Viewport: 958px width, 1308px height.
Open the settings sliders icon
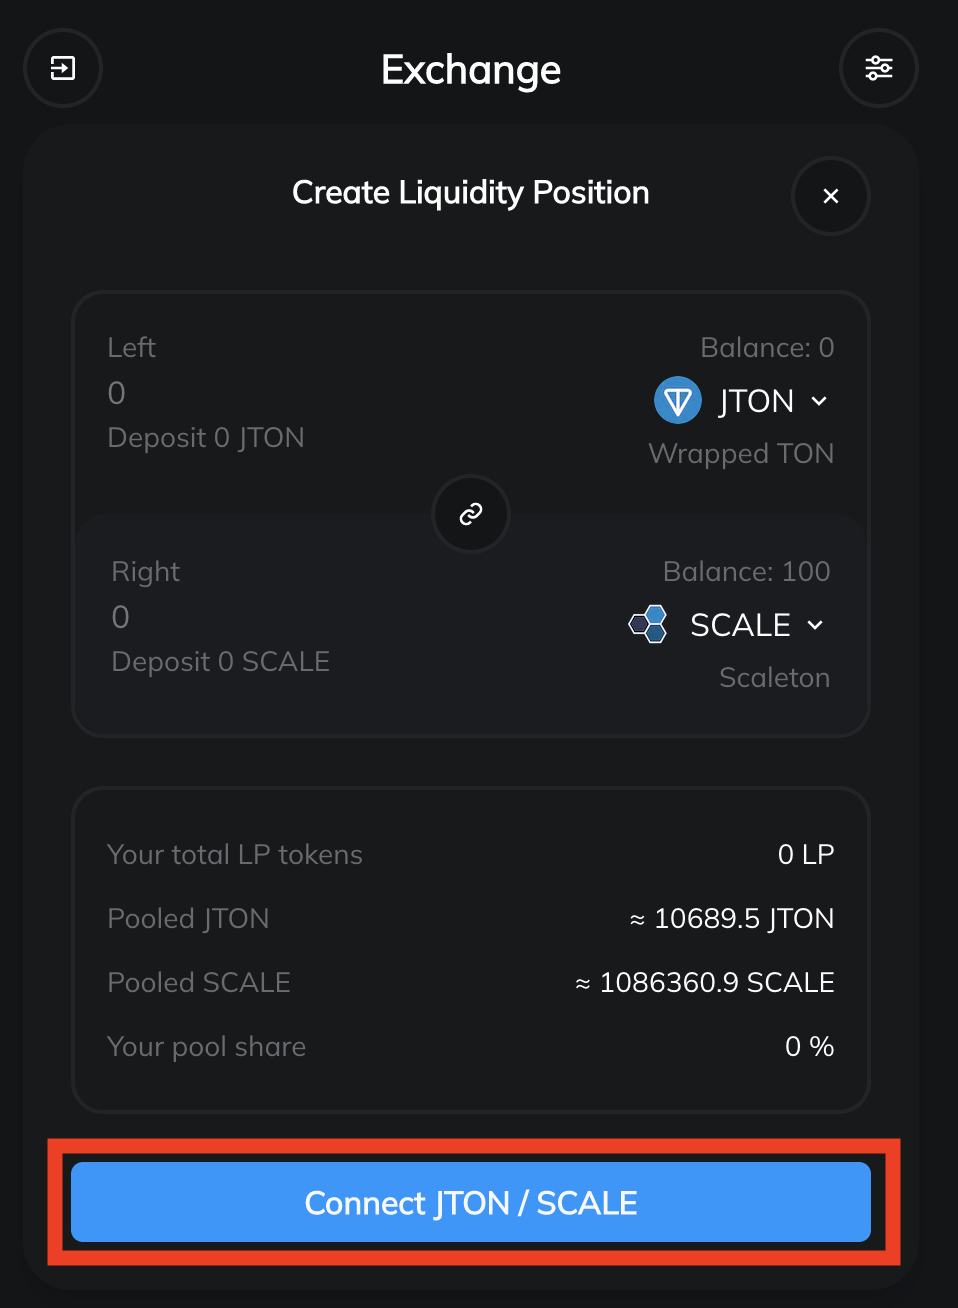[878, 68]
